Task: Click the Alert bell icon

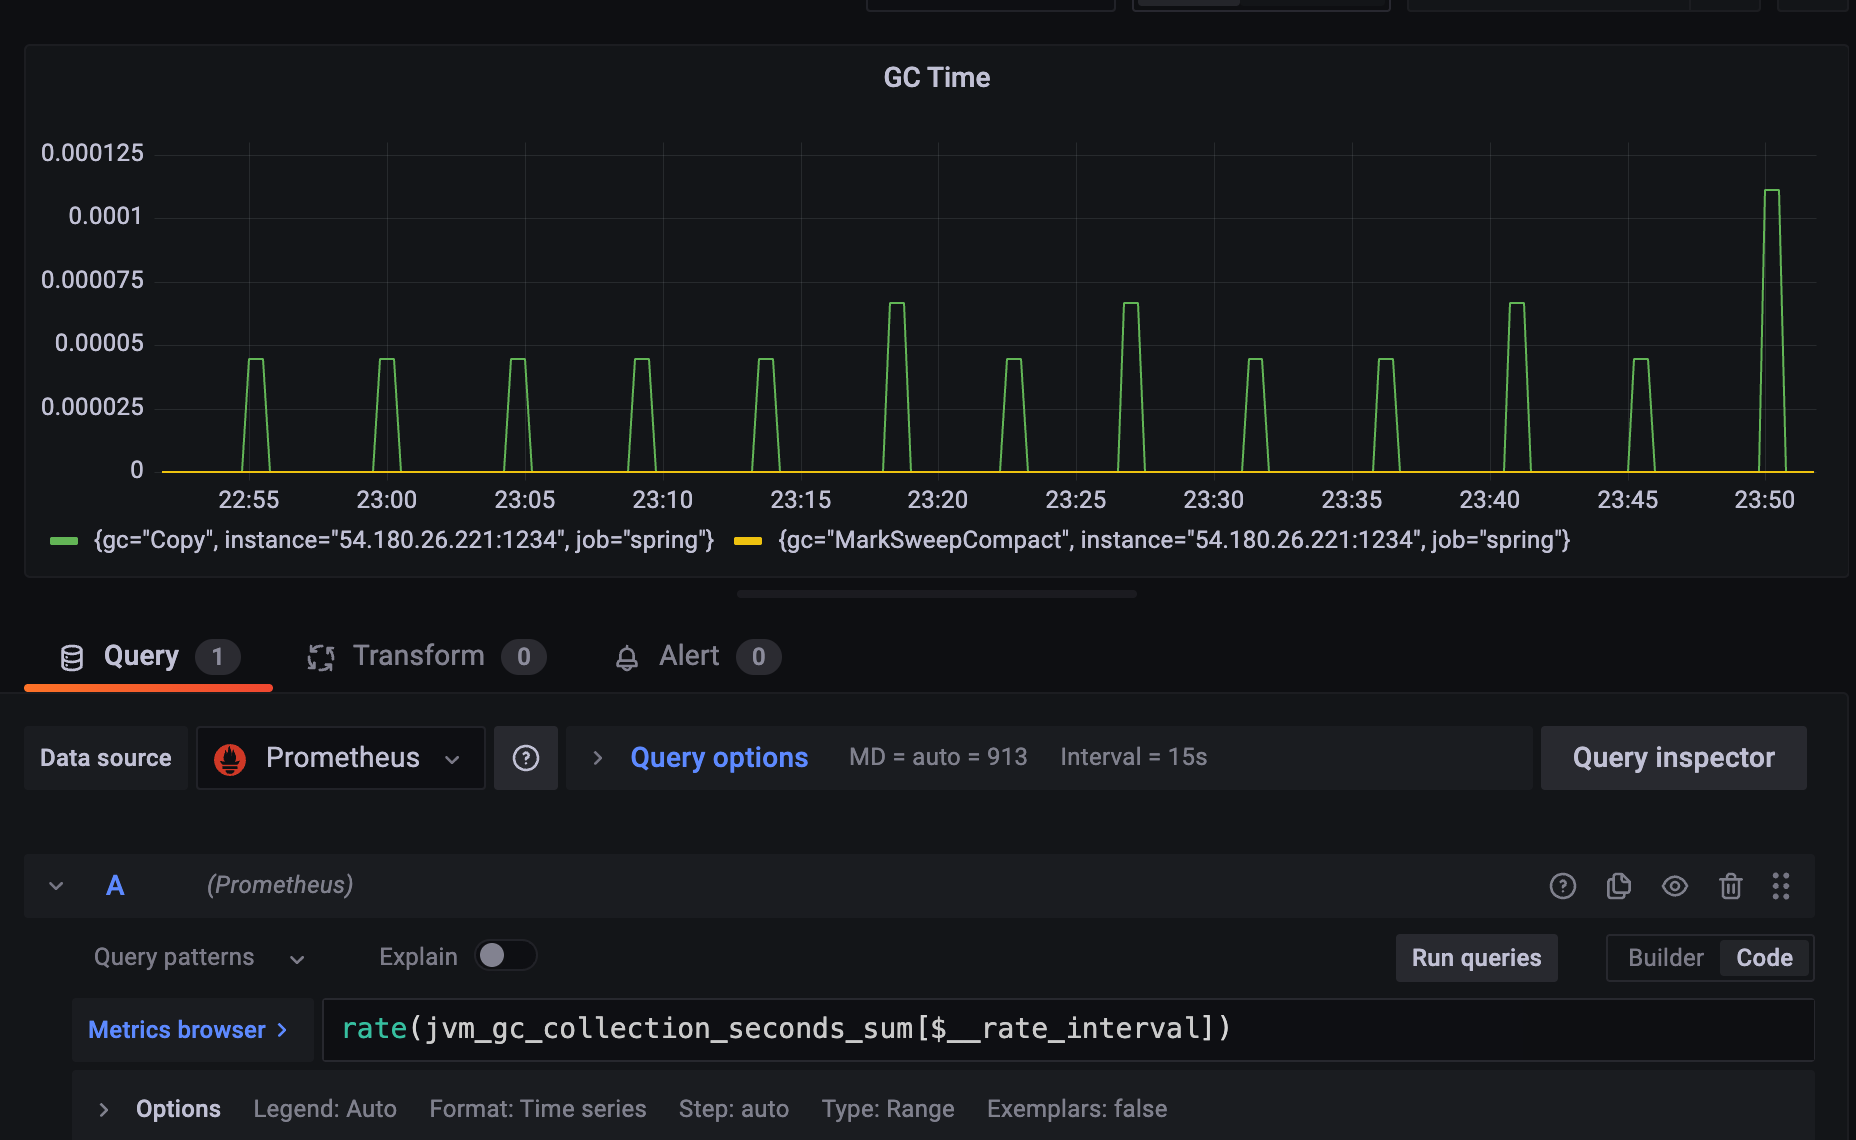Action: [x=627, y=657]
